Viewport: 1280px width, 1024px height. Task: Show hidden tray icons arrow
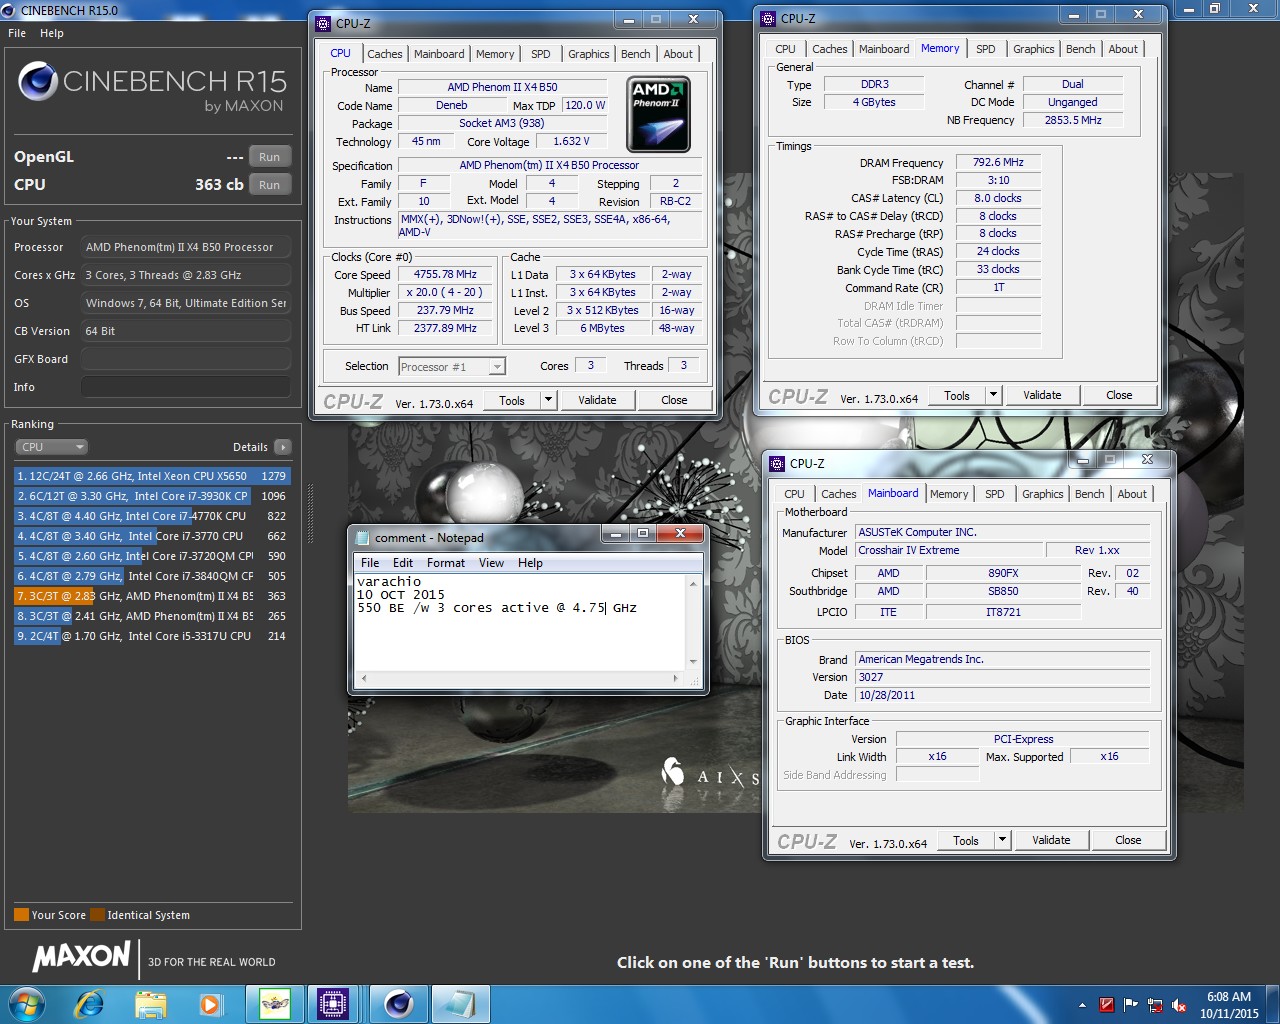tap(1082, 1005)
